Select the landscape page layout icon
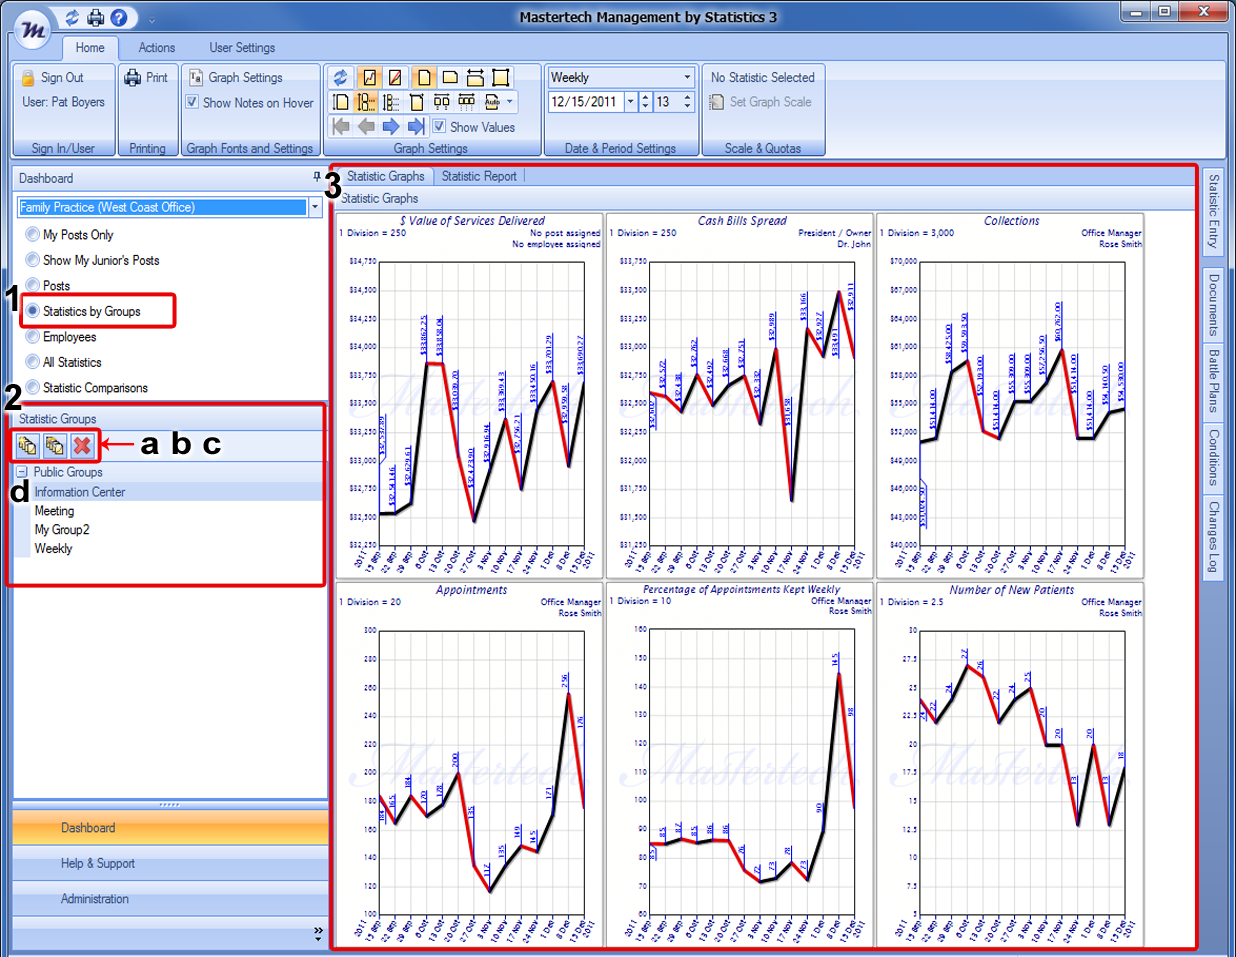The image size is (1236, 957). [450, 77]
